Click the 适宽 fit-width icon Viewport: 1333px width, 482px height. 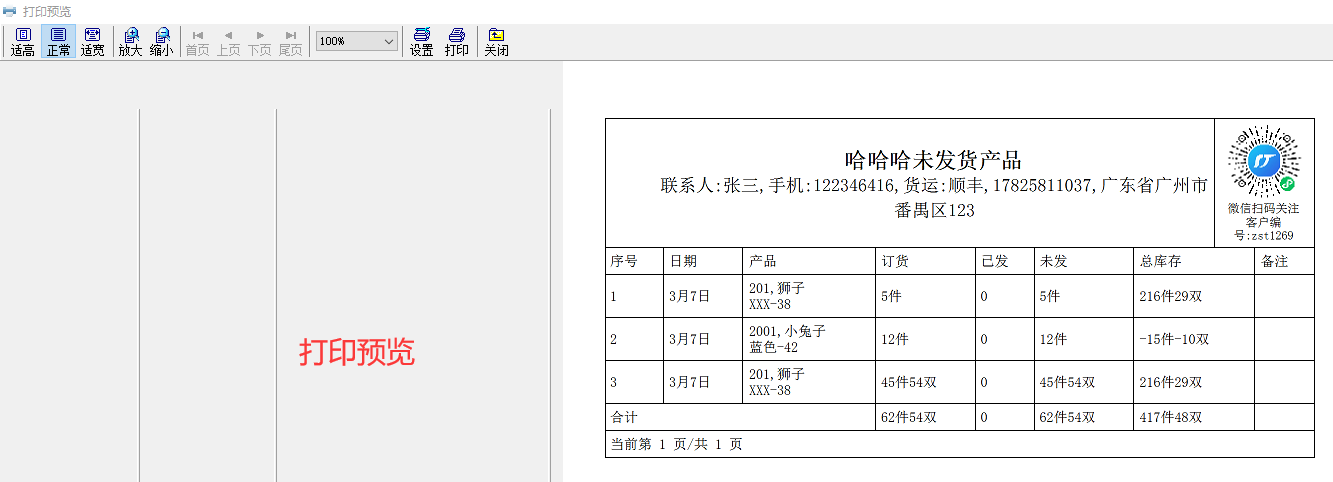click(92, 41)
